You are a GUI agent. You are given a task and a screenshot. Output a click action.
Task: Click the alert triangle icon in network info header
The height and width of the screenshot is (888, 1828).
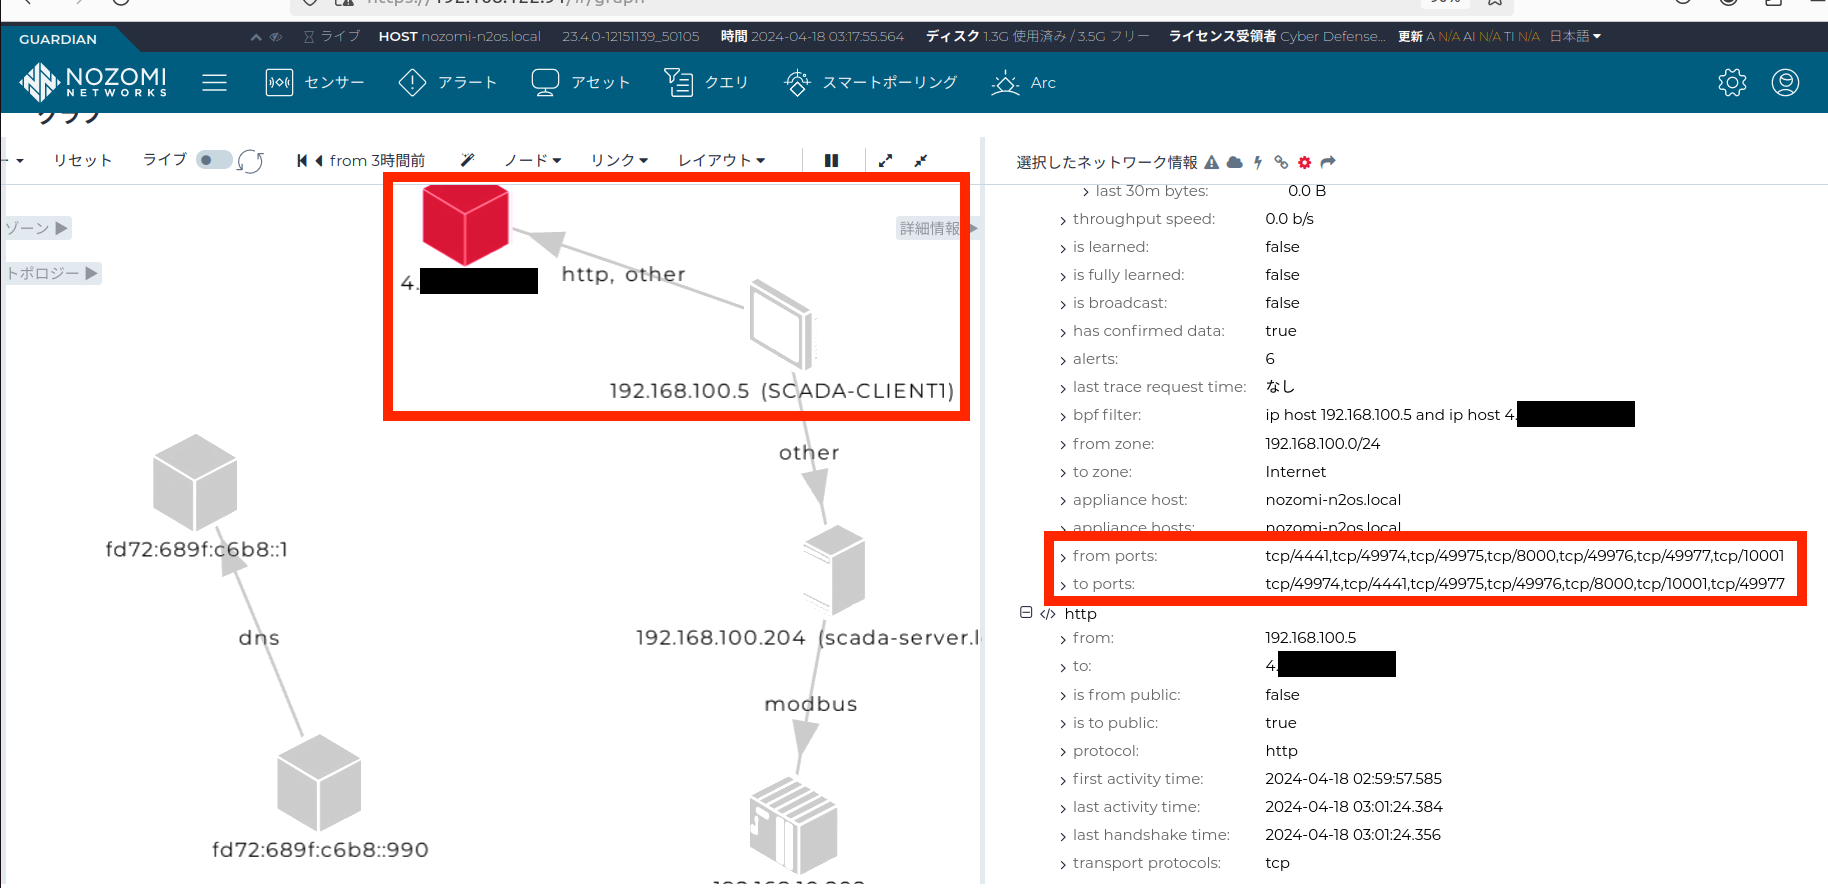coord(1212,162)
